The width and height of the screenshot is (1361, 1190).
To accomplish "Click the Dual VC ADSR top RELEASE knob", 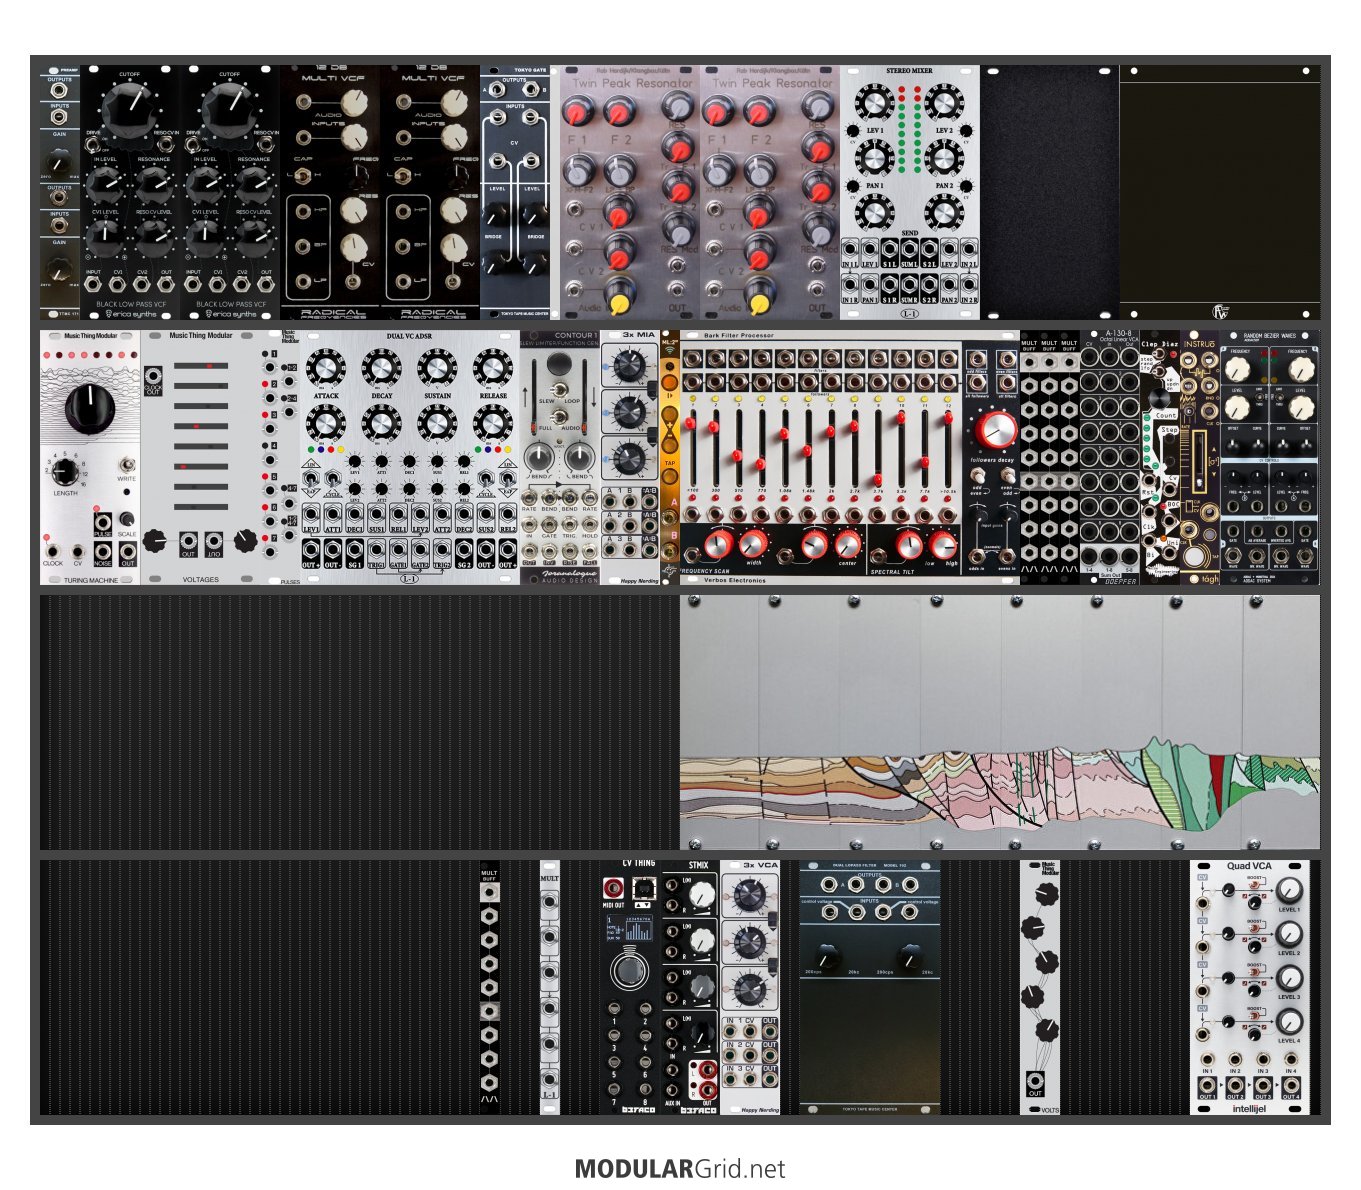I will [492, 369].
